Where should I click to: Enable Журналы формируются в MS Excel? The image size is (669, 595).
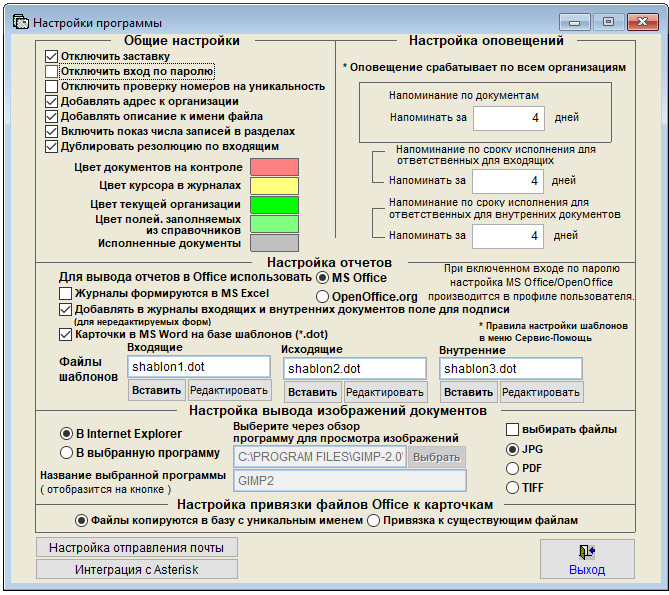[65, 293]
